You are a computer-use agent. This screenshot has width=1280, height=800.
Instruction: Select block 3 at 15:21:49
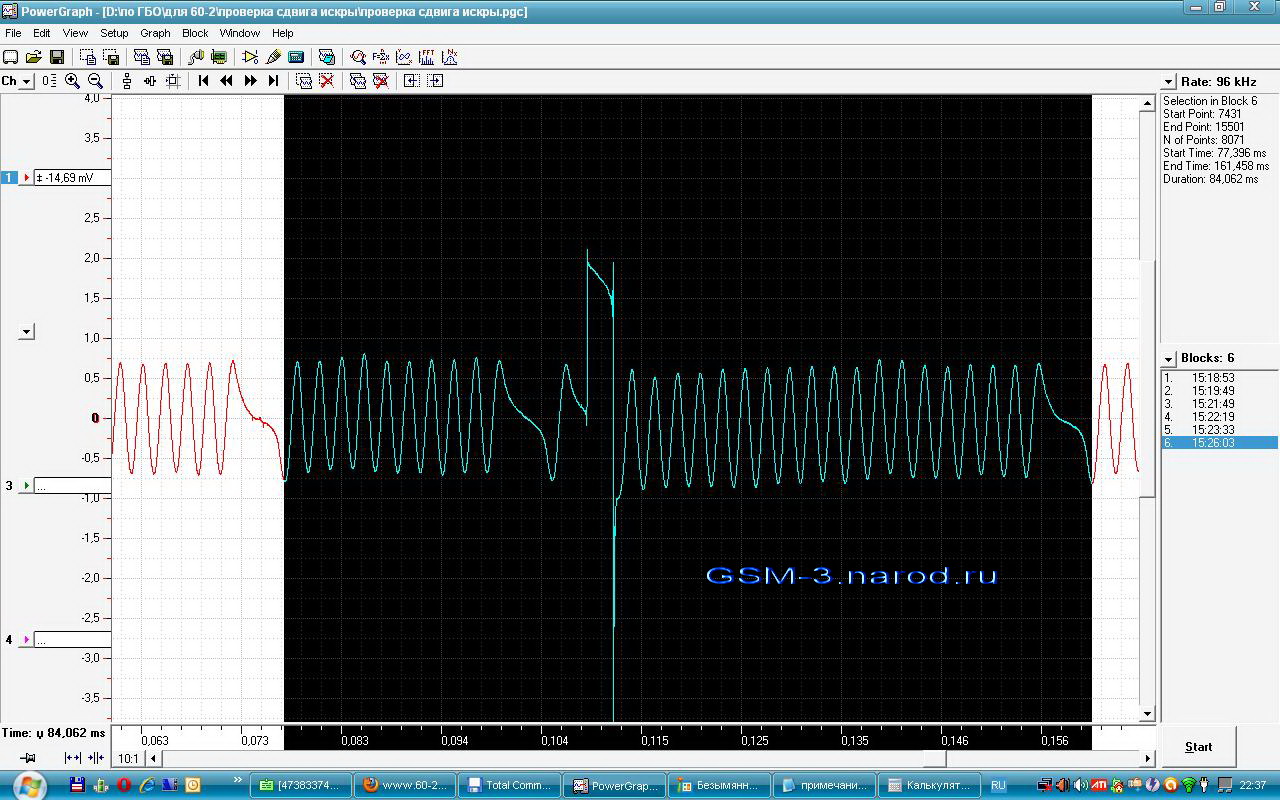click(x=1219, y=404)
